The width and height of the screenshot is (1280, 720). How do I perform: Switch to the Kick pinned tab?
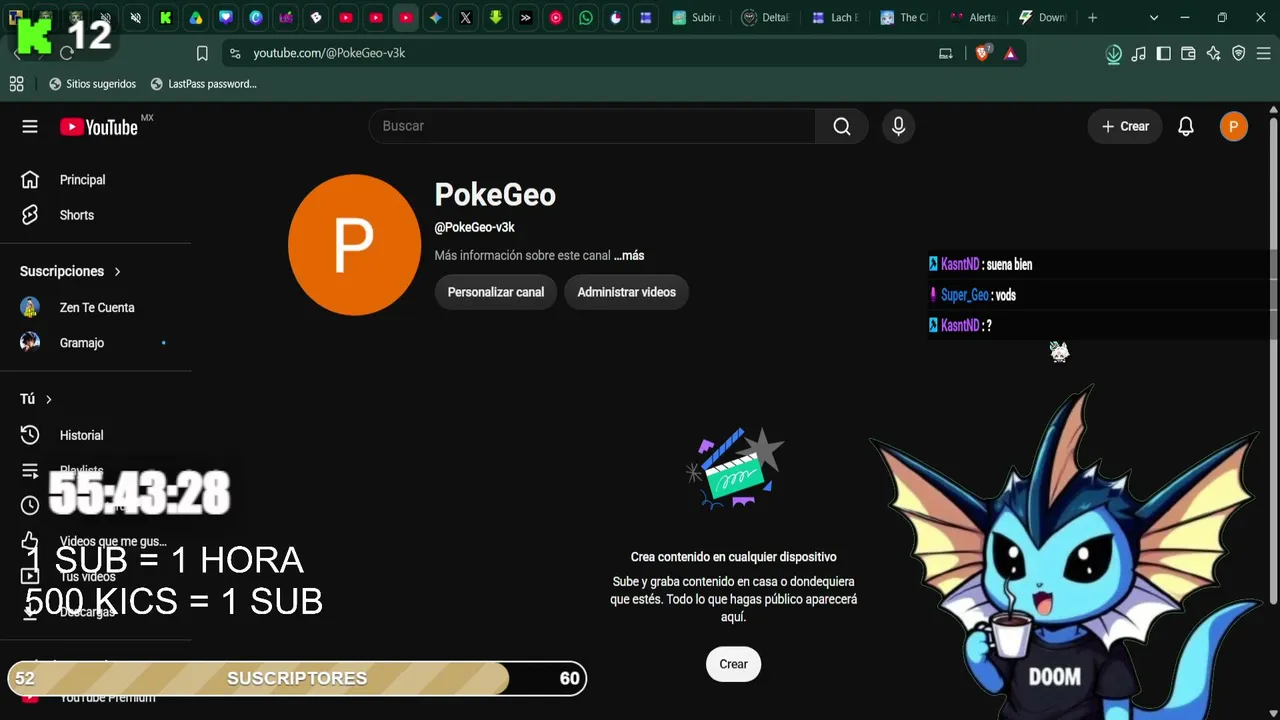tap(166, 17)
